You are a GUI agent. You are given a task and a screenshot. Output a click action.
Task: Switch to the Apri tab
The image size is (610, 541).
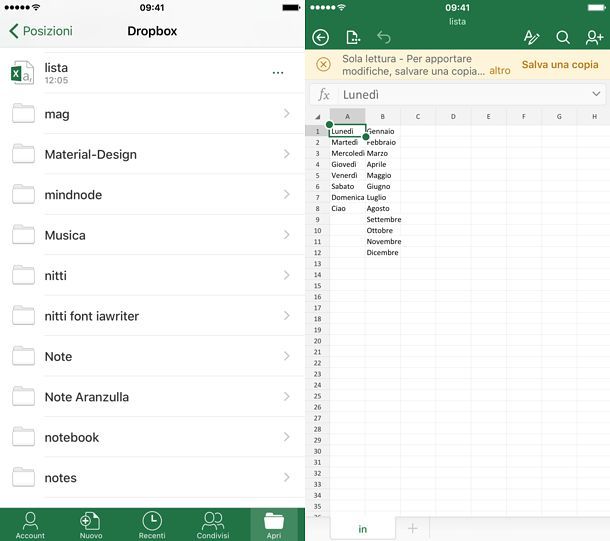point(274,525)
